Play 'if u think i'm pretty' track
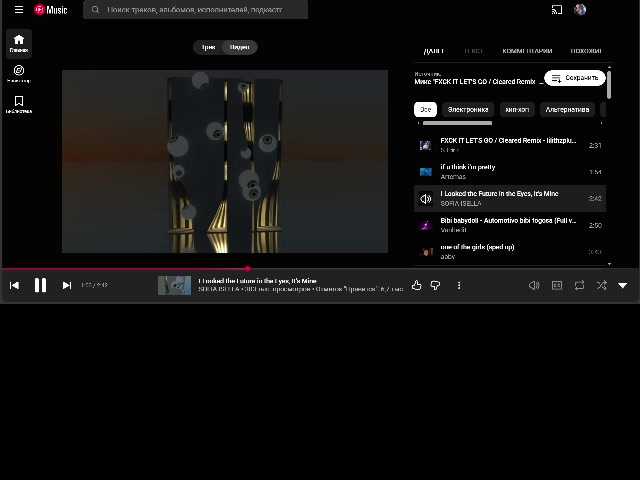This screenshot has height=480, width=640. point(510,171)
